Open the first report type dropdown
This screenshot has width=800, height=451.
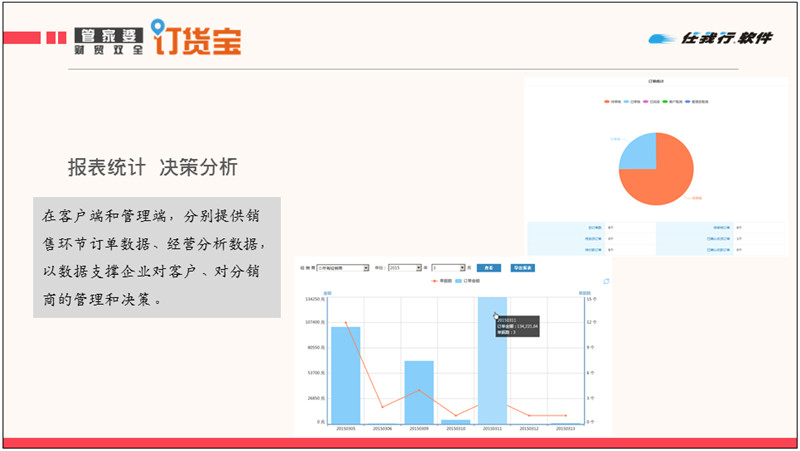pos(343,268)
